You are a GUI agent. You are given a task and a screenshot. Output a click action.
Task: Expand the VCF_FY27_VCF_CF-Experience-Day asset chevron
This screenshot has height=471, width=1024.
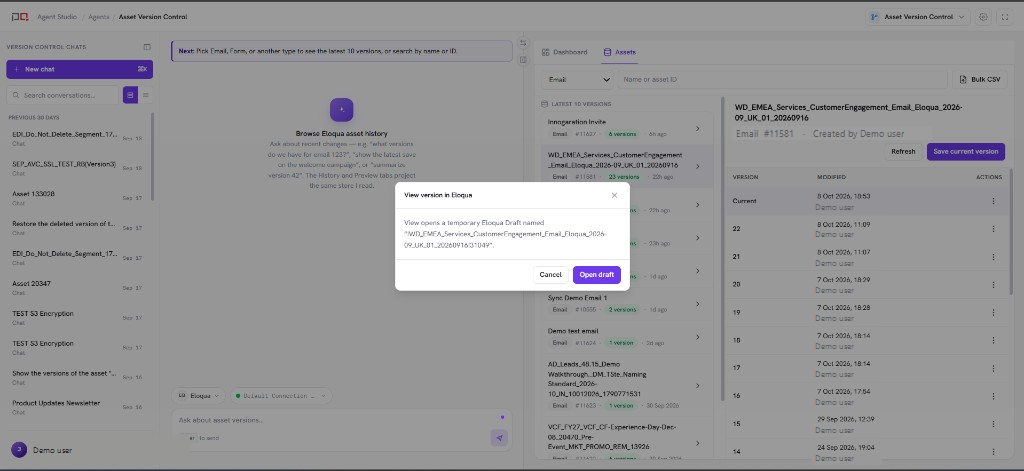(697, 443)
